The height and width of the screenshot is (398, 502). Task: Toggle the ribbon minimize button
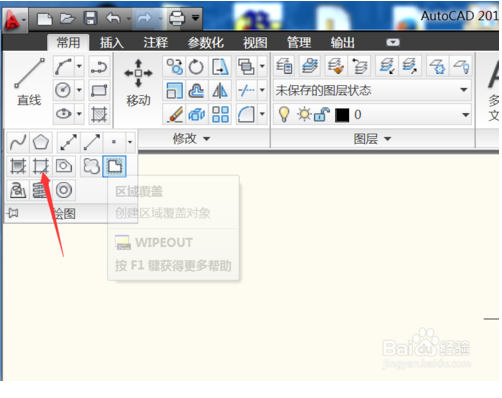(x=393, y=42)
